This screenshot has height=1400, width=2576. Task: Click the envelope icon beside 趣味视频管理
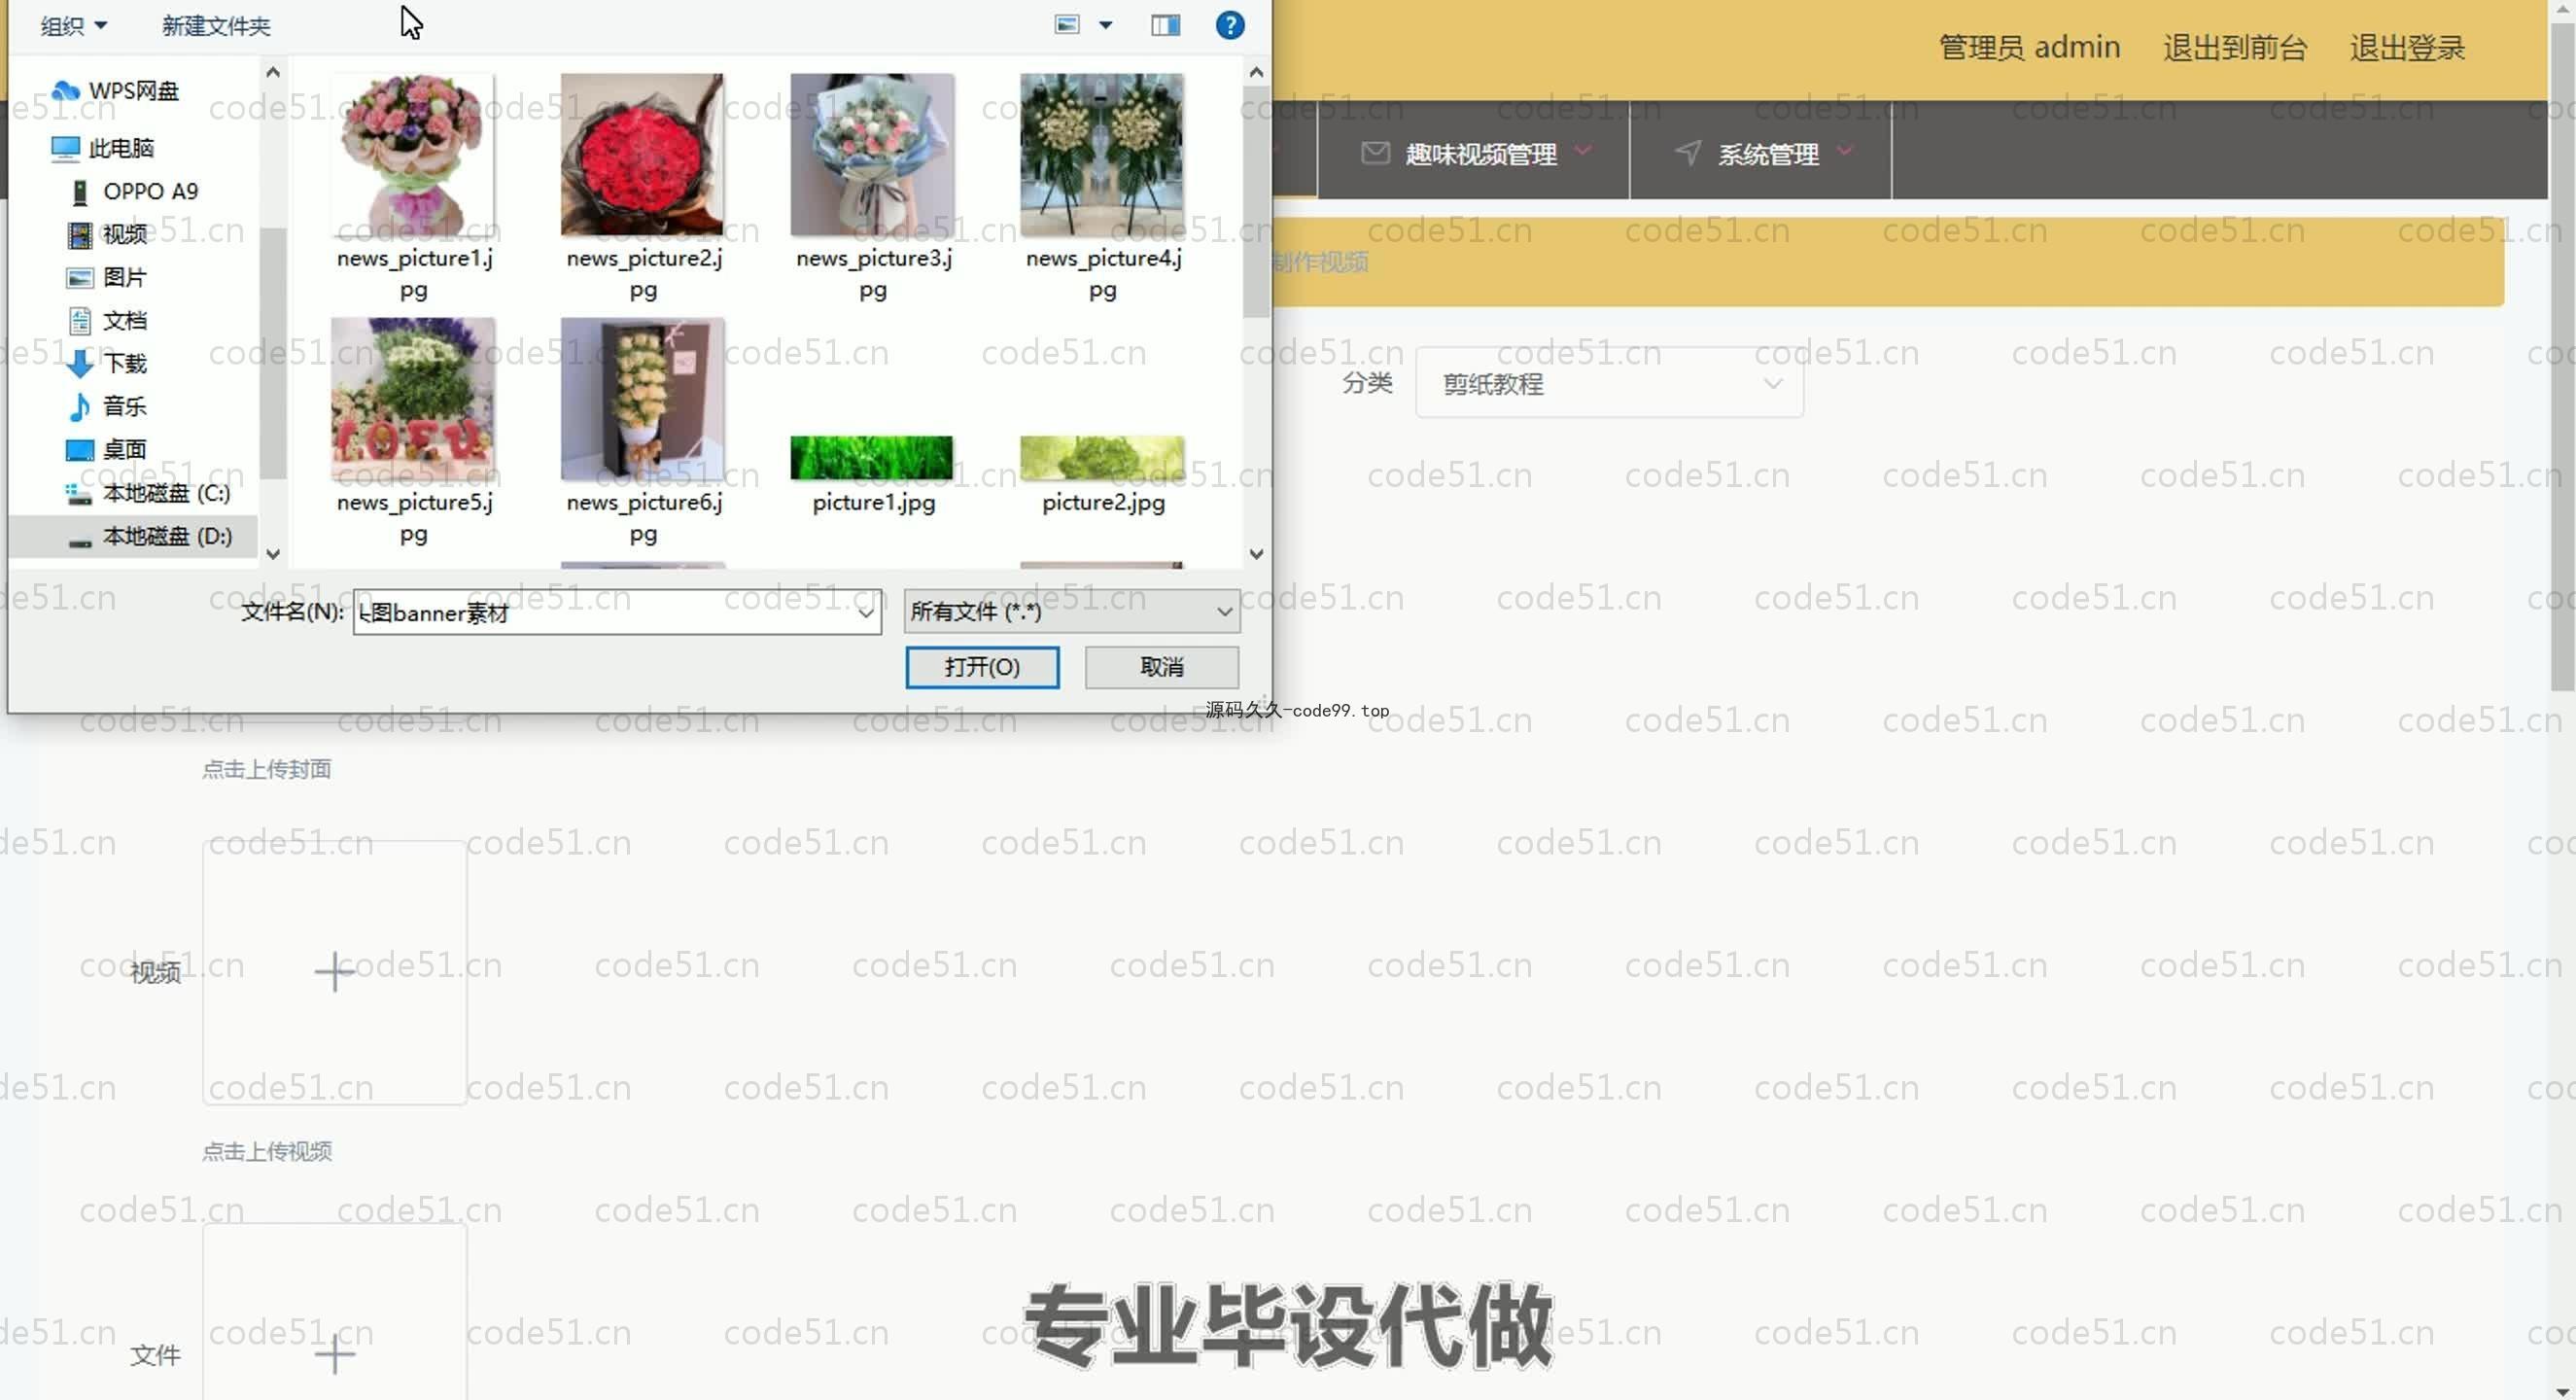coord(1375,153)
